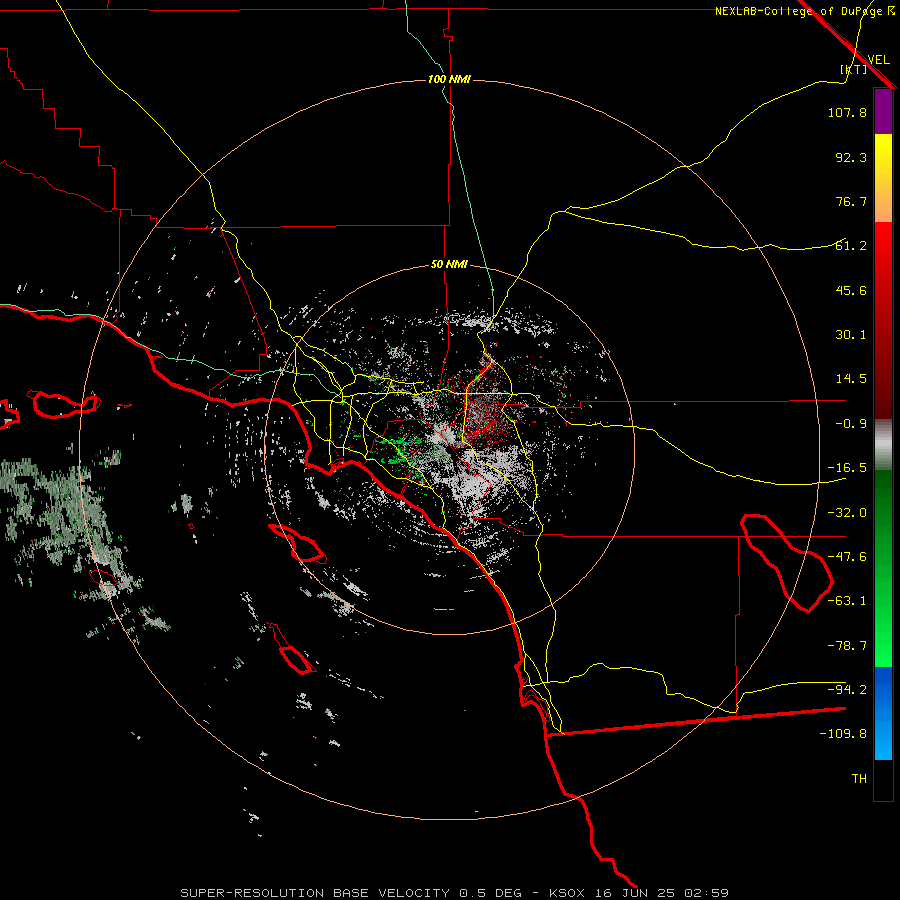The width and height of the screenshot is (900, 900).
Task: Click the 0.5 DEG elevation in caption
Action: (490, 893)
